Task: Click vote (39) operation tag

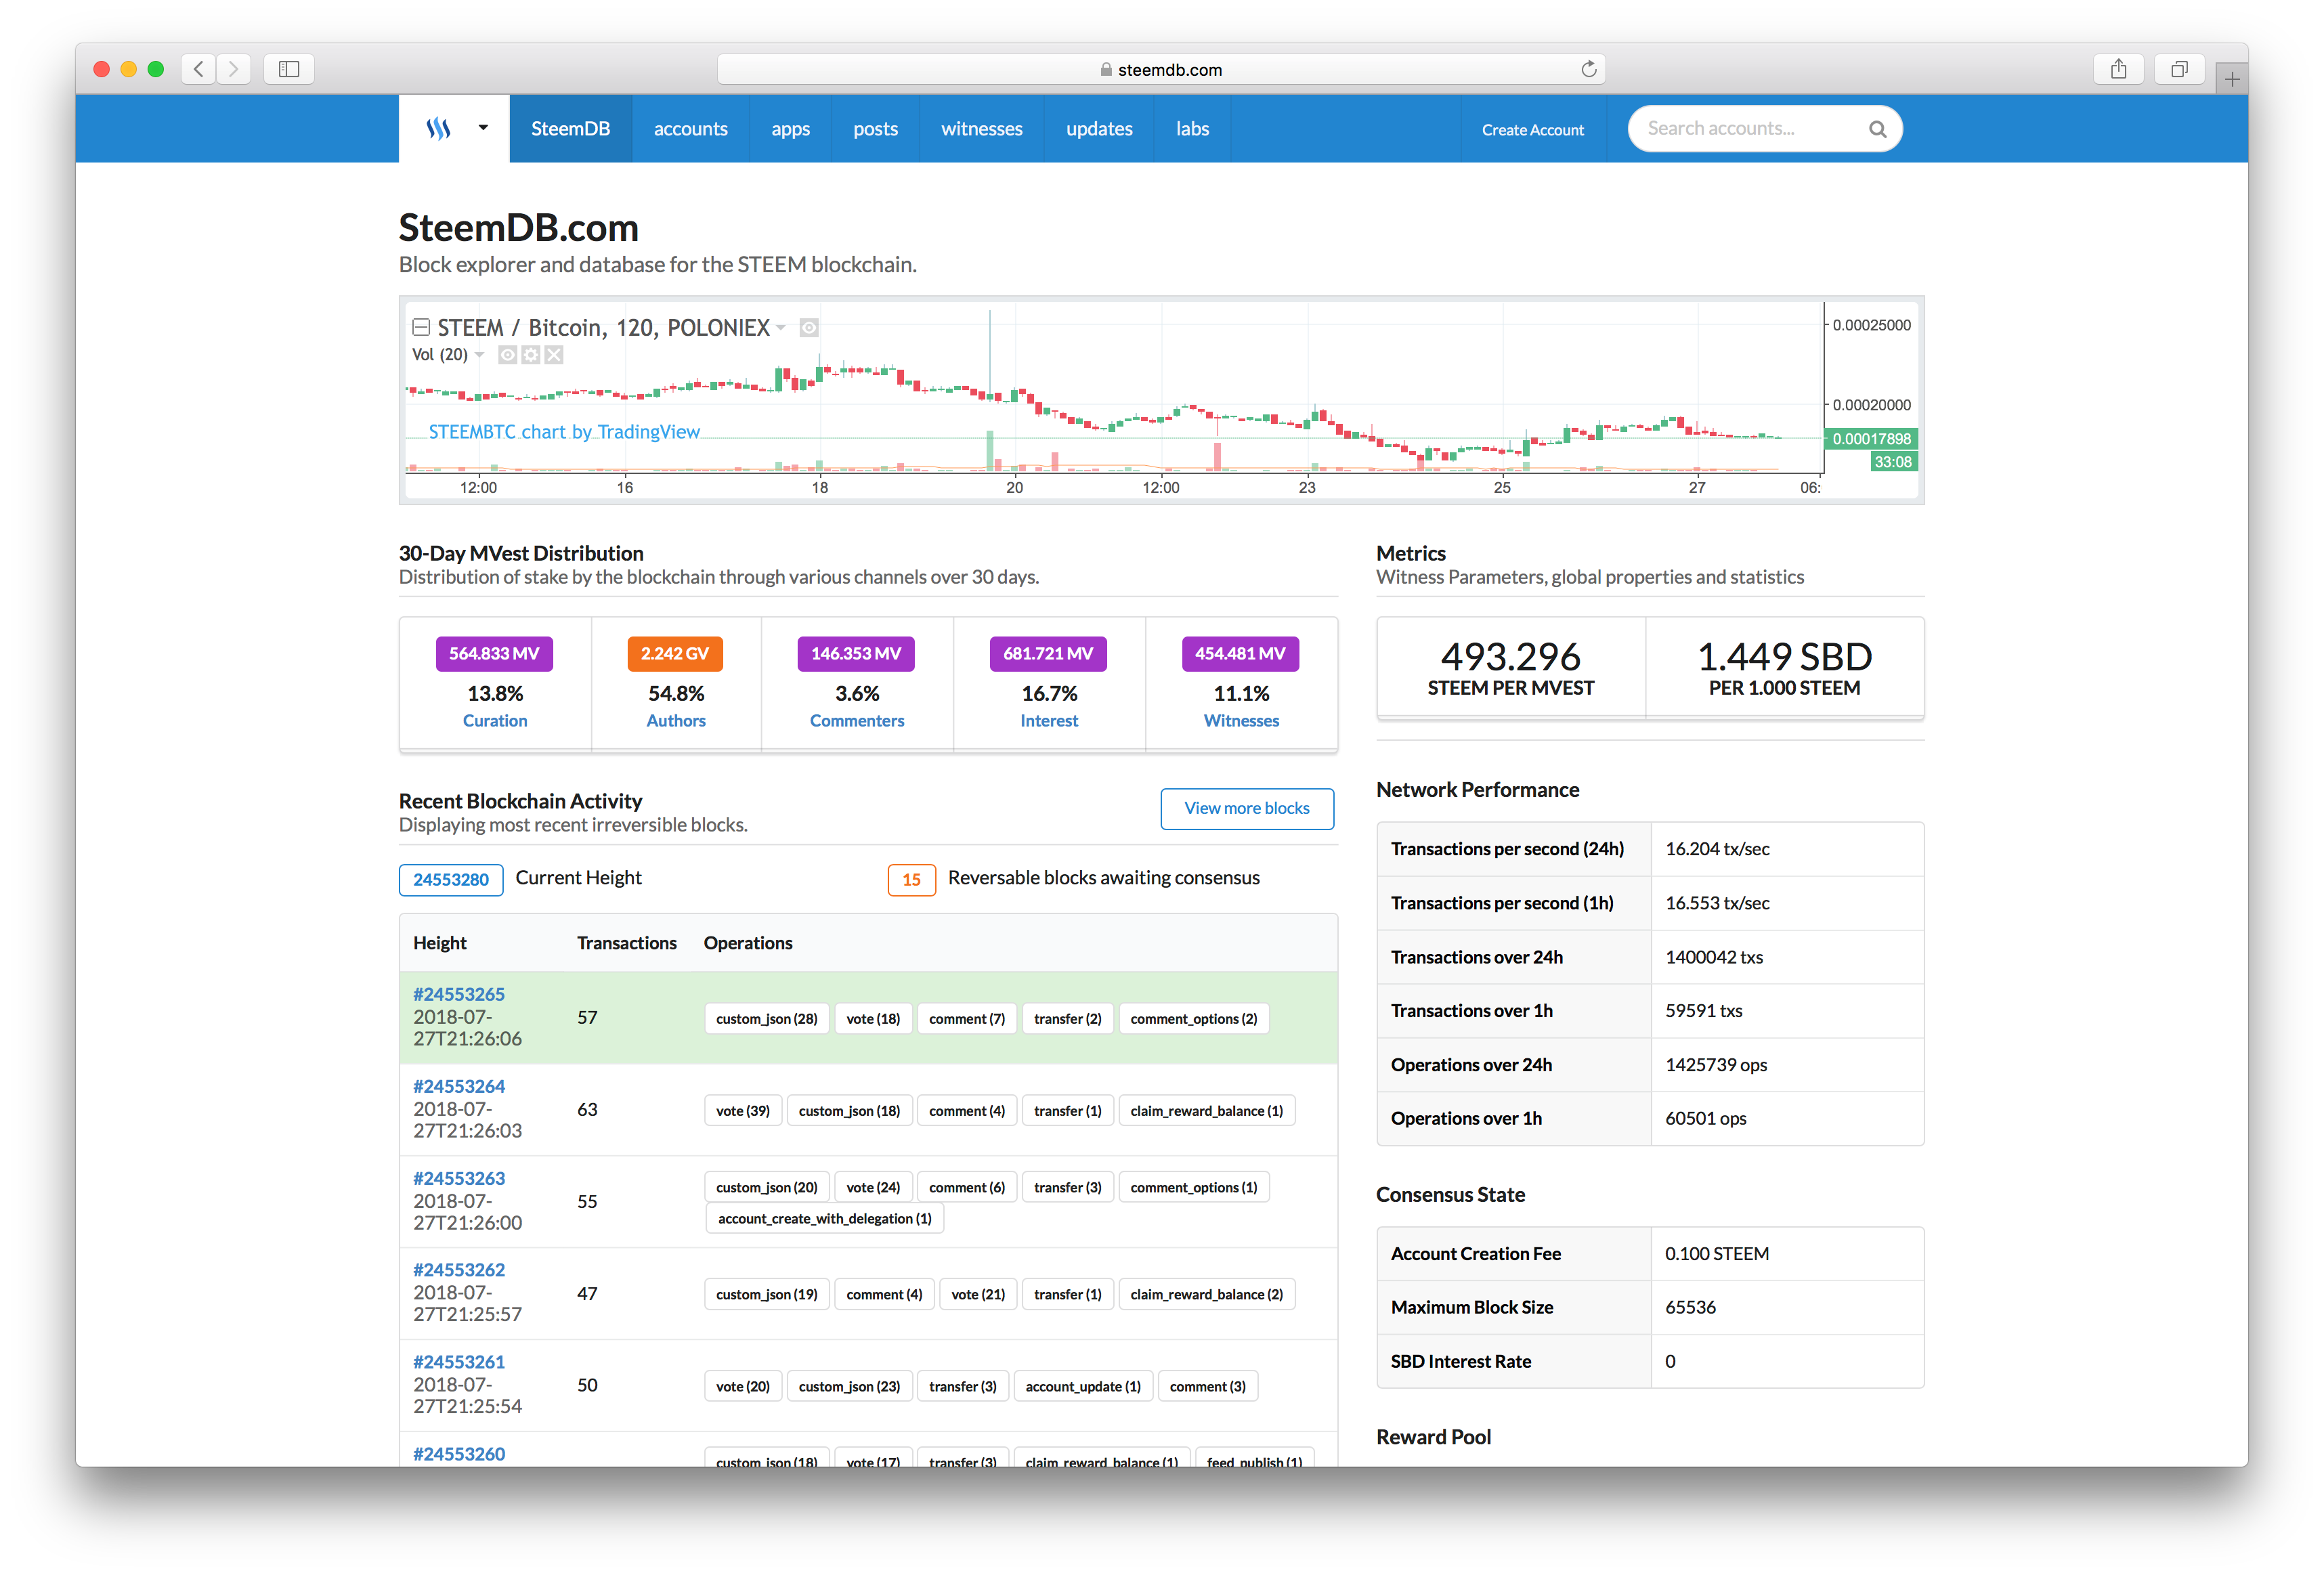Action: [742, 1110]
